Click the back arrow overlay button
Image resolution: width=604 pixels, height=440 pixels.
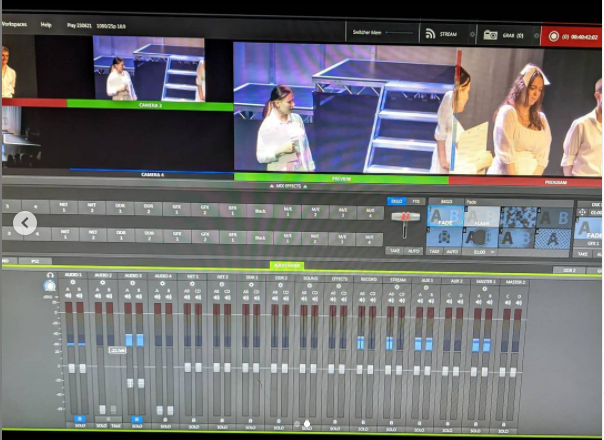tap(25, 223)
